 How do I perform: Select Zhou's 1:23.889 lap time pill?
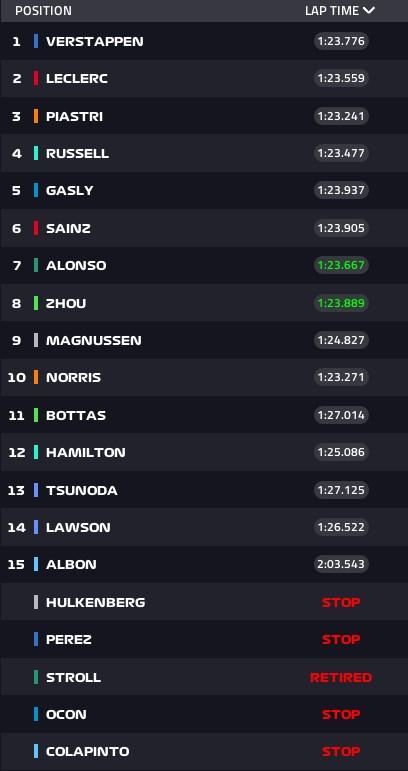[x=341, y=303]
